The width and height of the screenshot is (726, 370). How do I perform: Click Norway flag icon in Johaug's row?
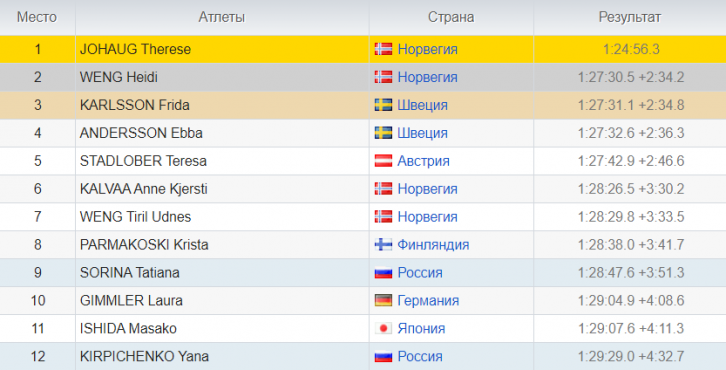383,49
